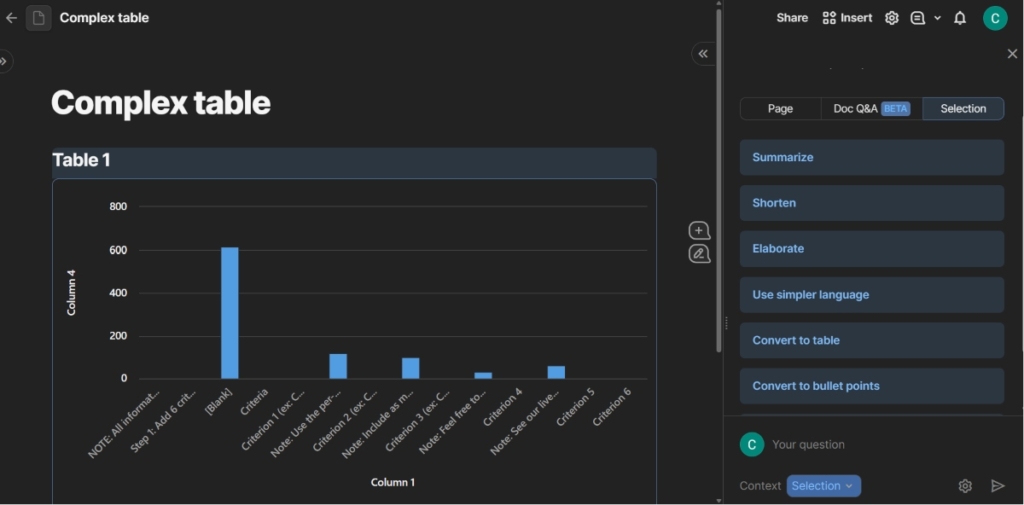Click the panel resize handle dots
The width and height of the screenshot is (1024, 505).
726,323
